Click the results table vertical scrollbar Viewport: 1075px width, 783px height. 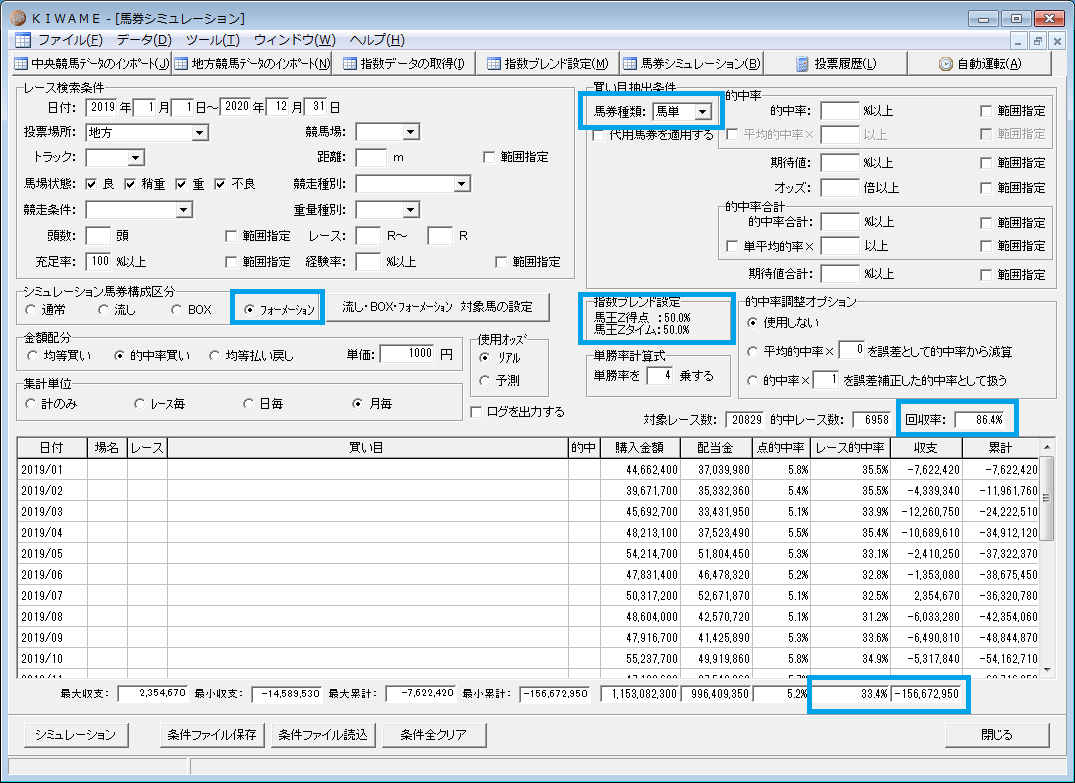click(x=1047, y=558)
